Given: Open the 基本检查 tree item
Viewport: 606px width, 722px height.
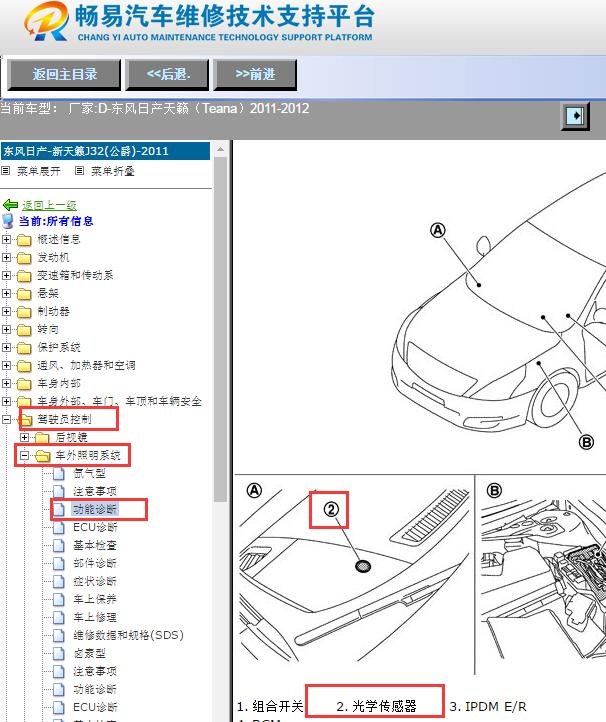Looking at the screenshot, I should click(x=95, y=546).
